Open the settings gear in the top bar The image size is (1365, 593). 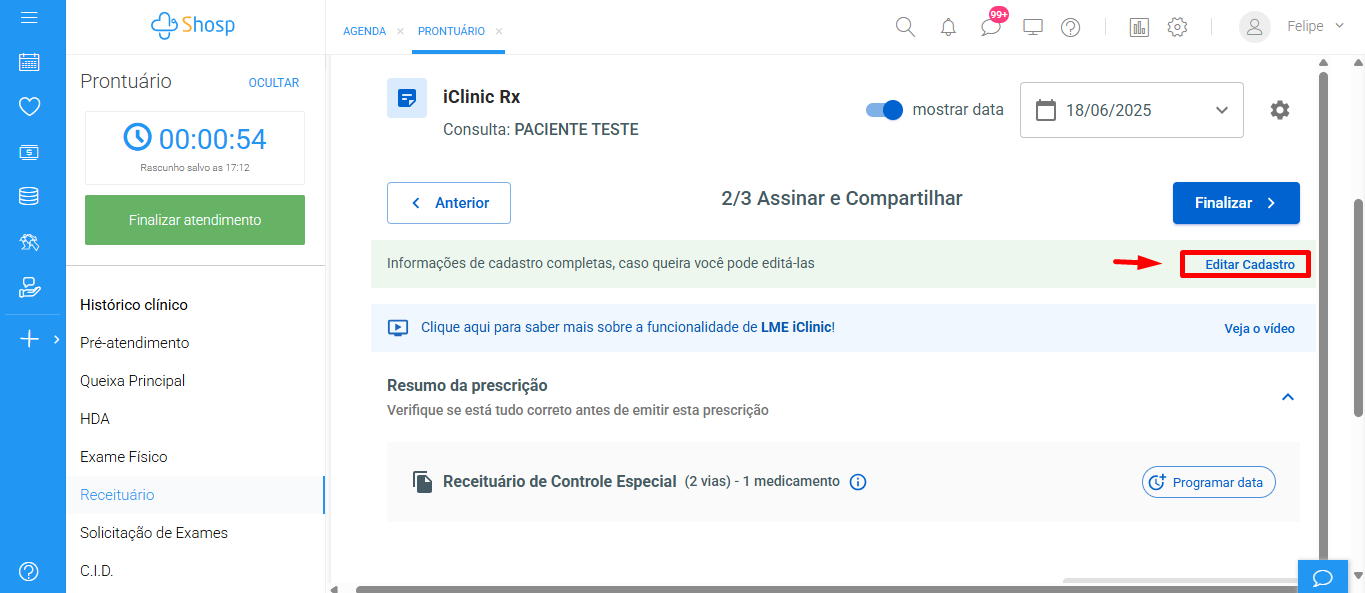[1177, 27]
